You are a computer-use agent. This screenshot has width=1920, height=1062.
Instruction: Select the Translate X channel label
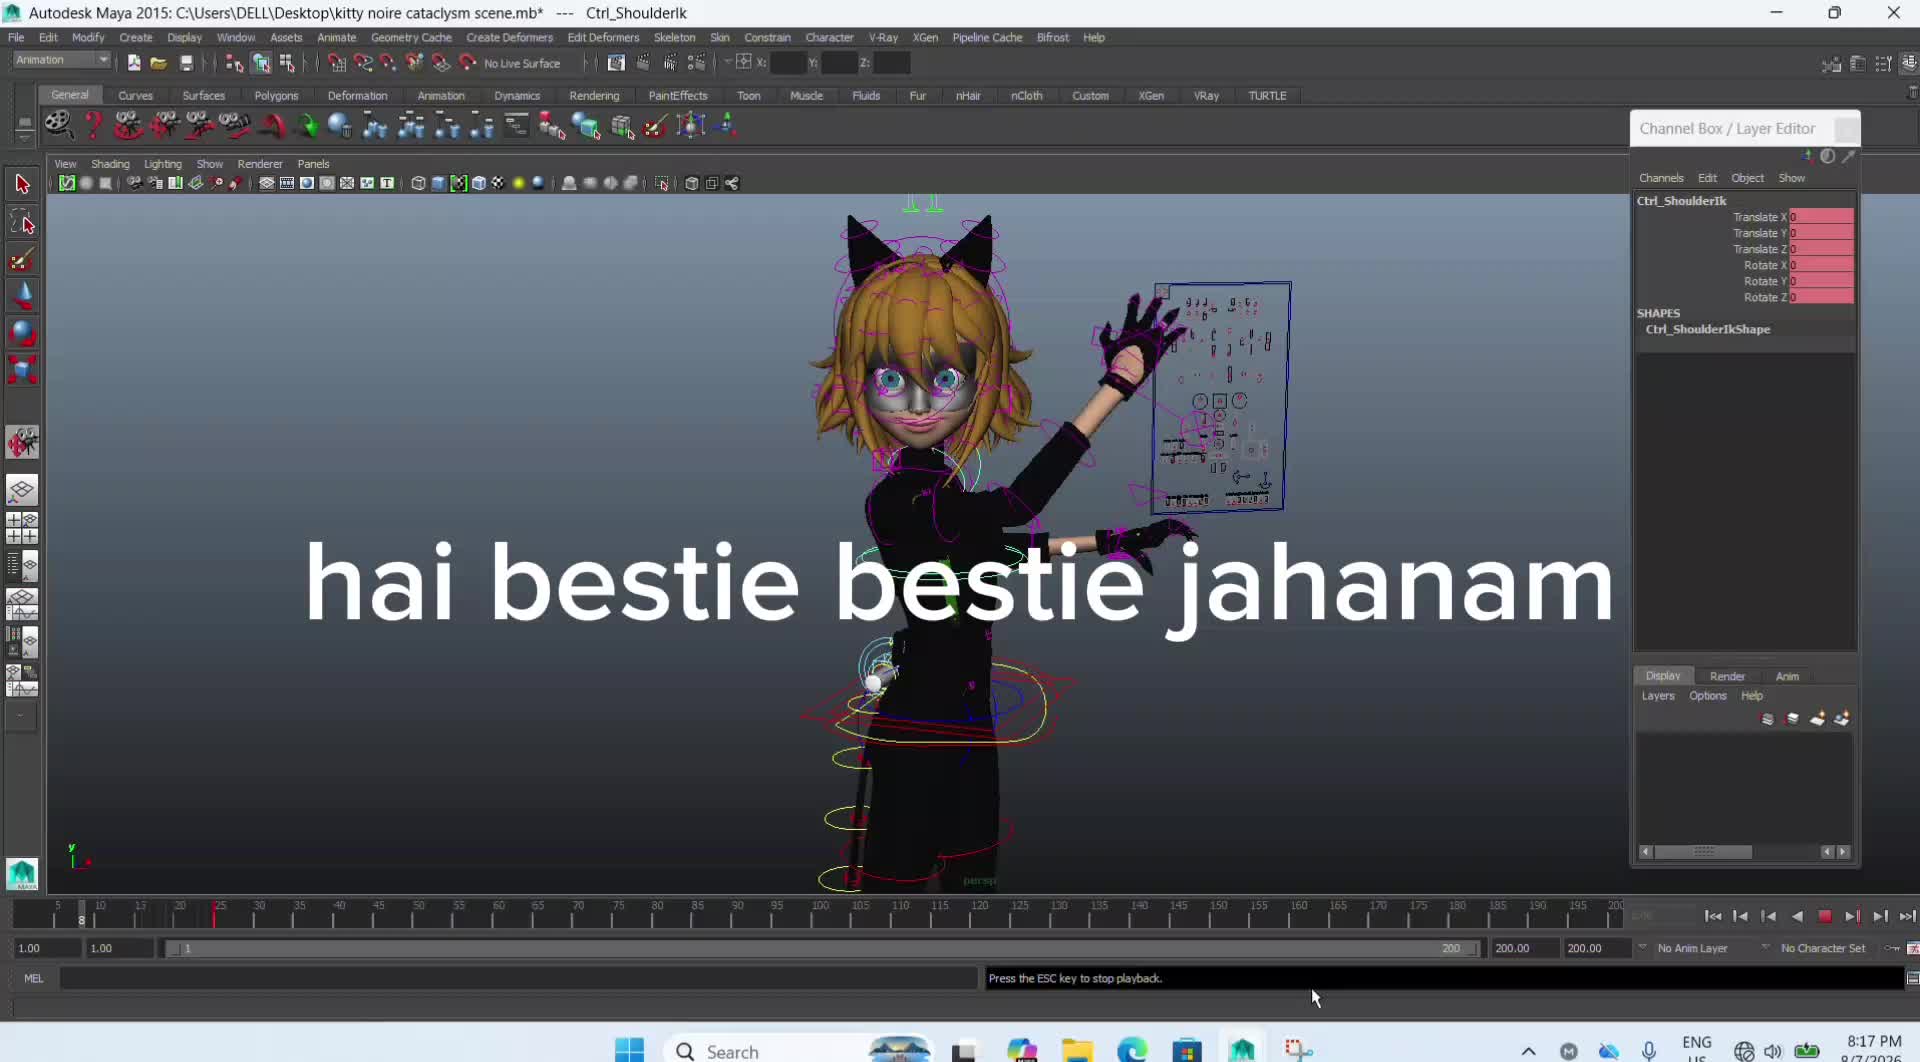[1759, 217]
